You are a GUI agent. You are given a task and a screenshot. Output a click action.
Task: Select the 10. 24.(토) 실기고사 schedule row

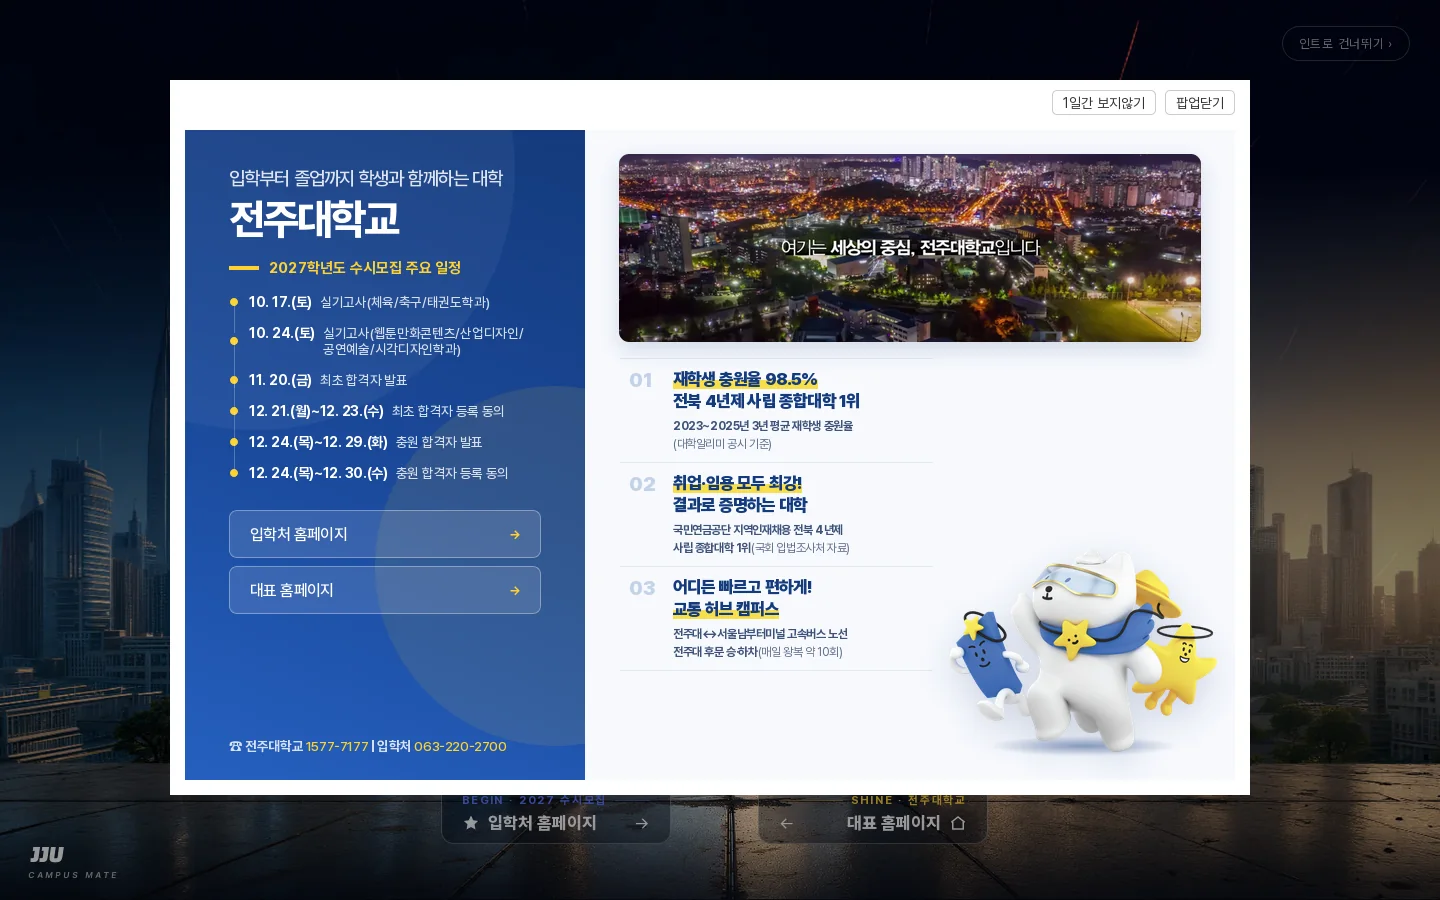(x=385, y=341)
